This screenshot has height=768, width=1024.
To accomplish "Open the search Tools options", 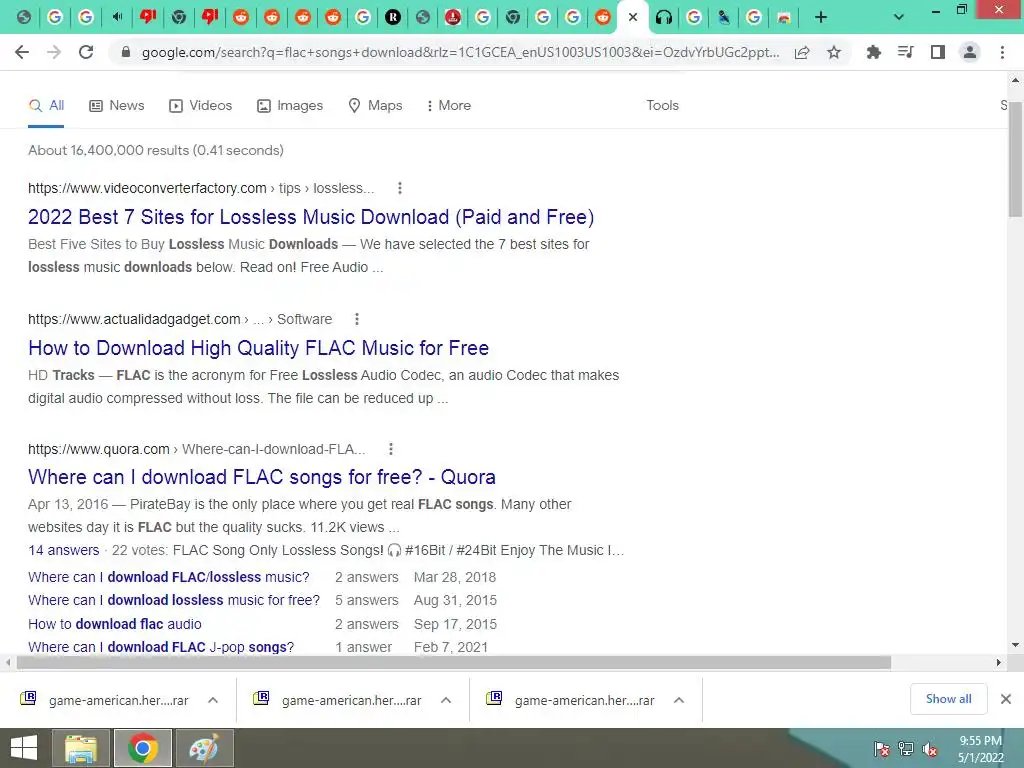I will pyautogui.click(x=662, y=105).
